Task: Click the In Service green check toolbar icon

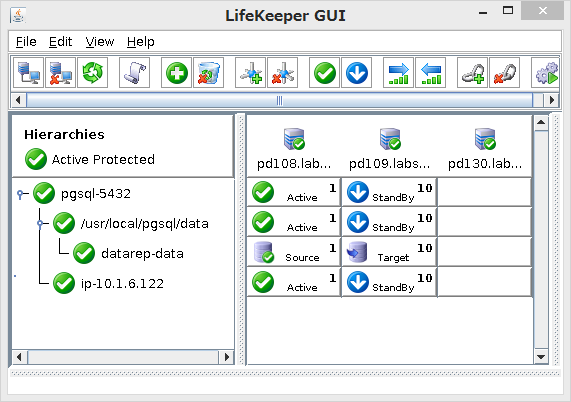Action: (324, 73)
